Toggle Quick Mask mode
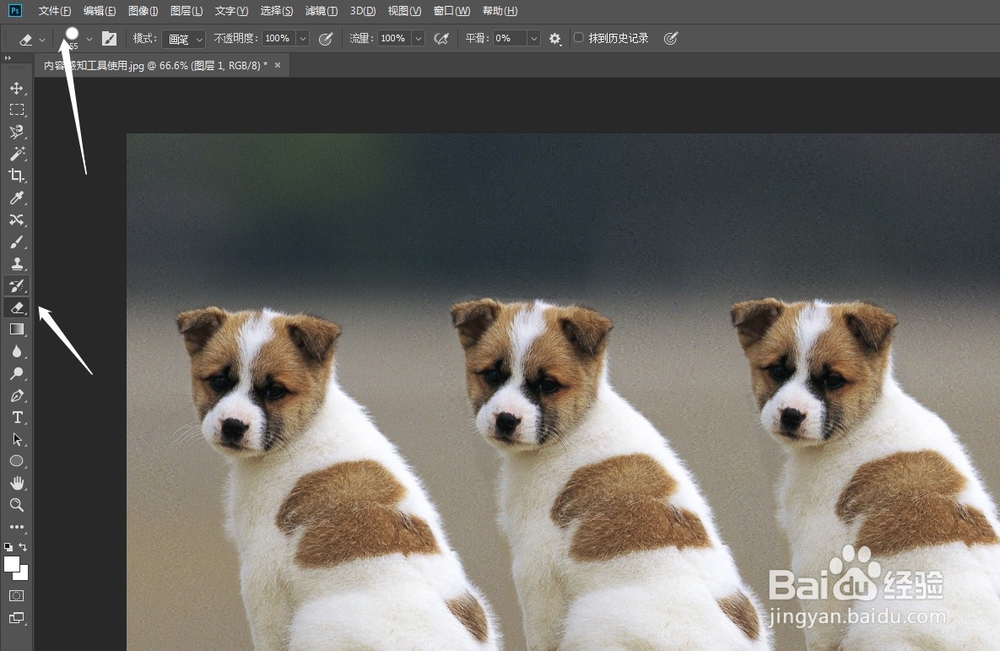This screenshot has height=651, width=1000. click(x=17, y=596)
